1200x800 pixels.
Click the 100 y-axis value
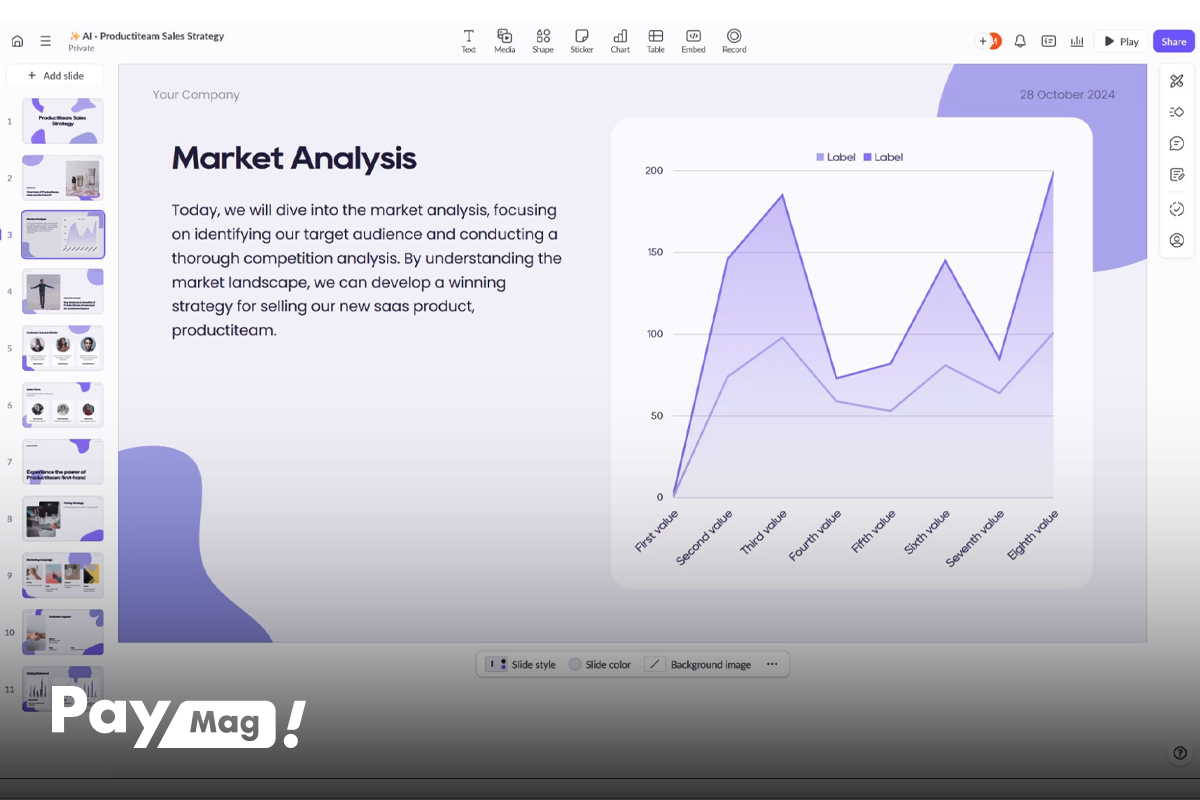point(654,334)
